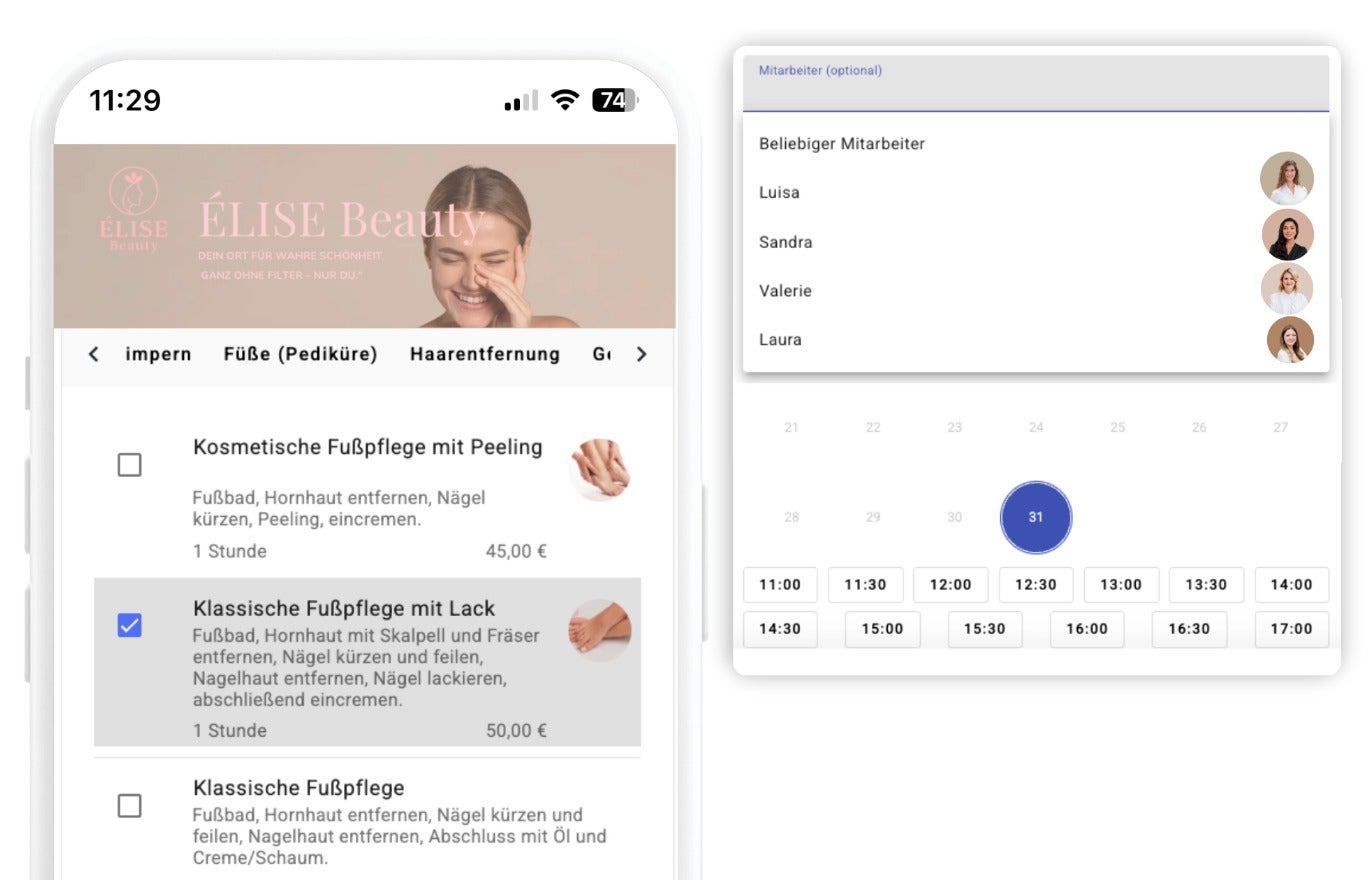Open the Mitarbeiter (optional) dropdown field
Viewport: 1372px width, 880px height.
(1036, 83)
